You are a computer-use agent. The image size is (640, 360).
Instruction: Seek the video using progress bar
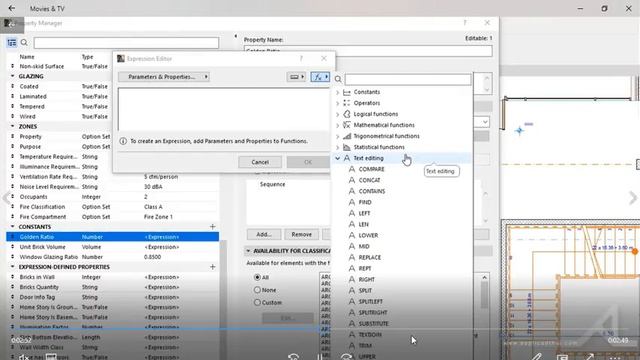[320, 329]
